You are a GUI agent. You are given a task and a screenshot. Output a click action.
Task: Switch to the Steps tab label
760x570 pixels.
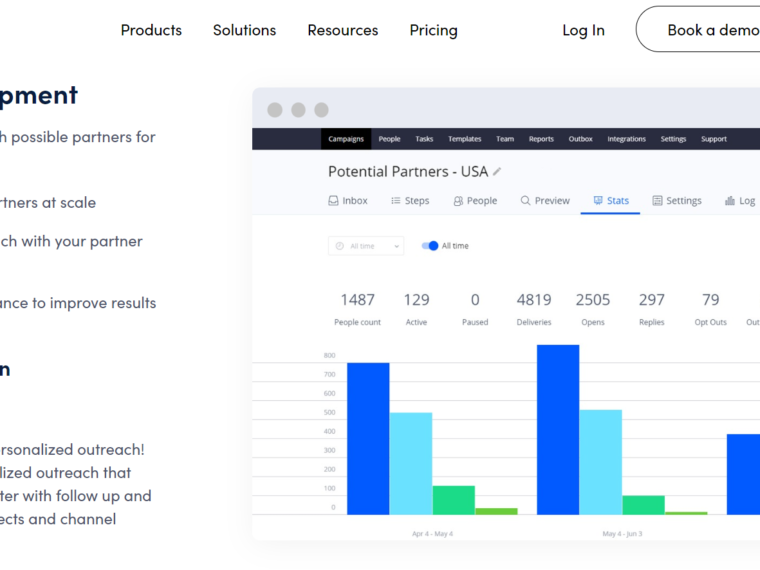[417, 201]
